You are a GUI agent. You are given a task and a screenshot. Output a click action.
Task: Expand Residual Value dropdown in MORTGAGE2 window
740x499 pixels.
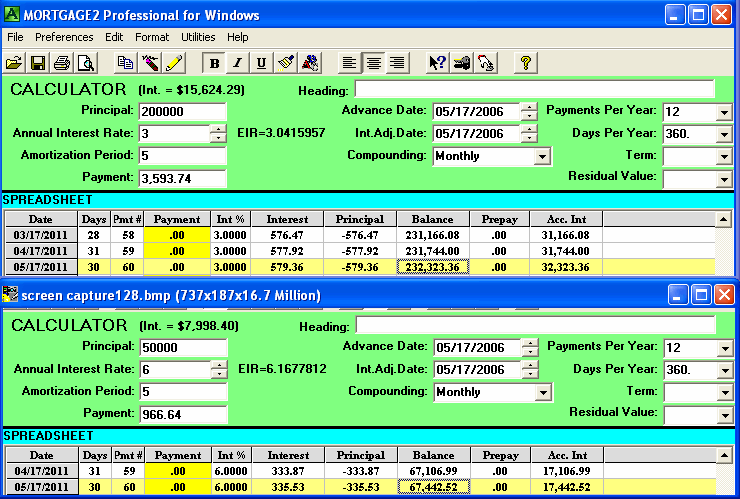[724, 179]
